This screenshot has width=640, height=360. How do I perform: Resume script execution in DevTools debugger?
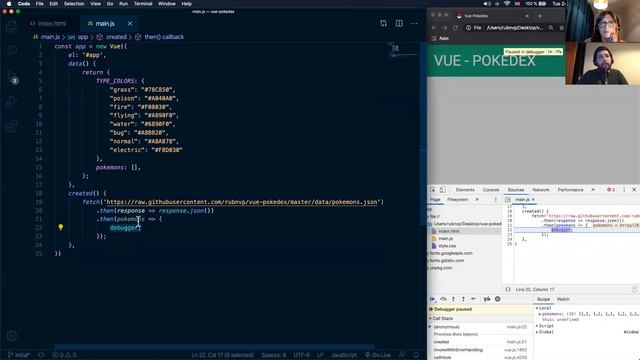432,299
